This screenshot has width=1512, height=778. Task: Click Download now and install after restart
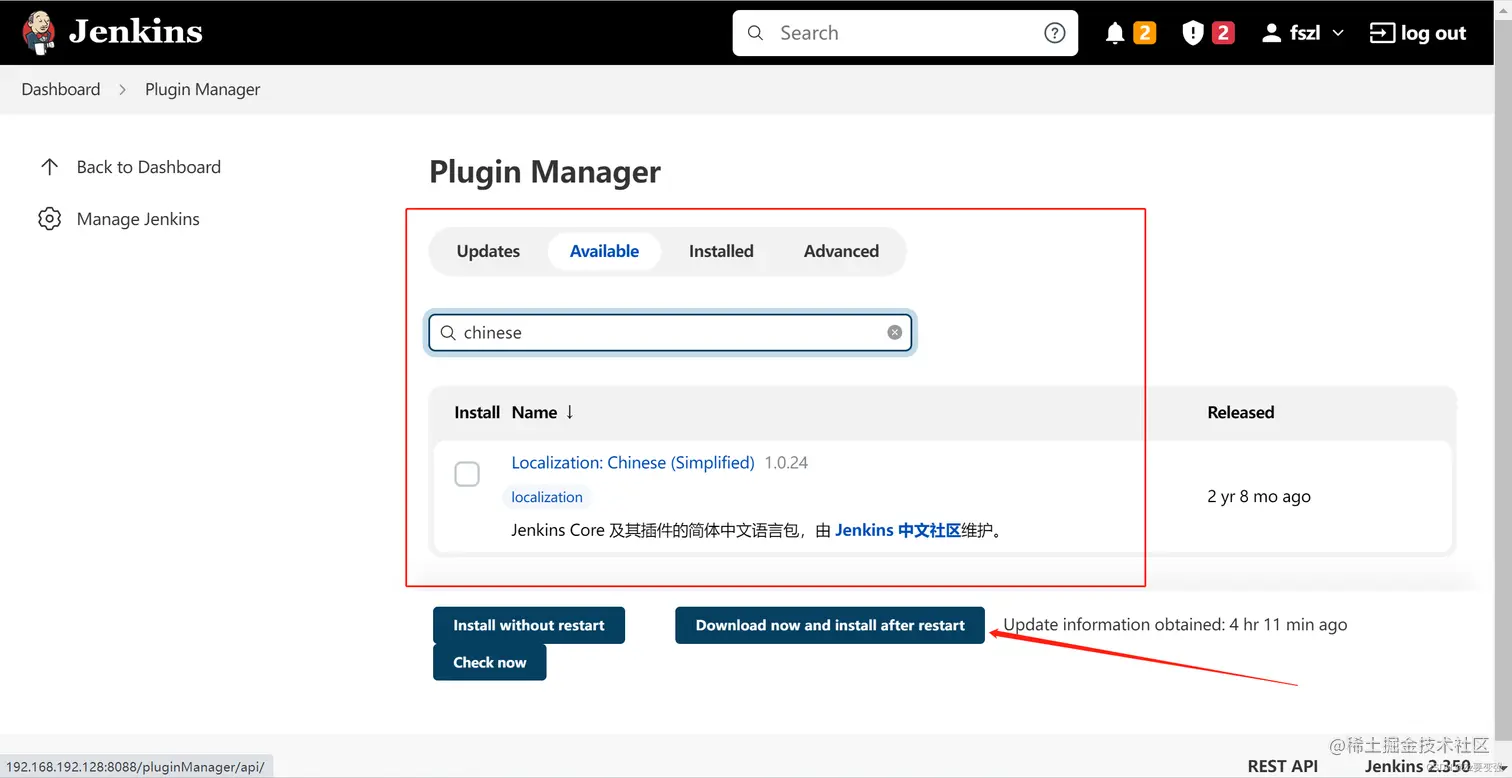coord(830,625)
